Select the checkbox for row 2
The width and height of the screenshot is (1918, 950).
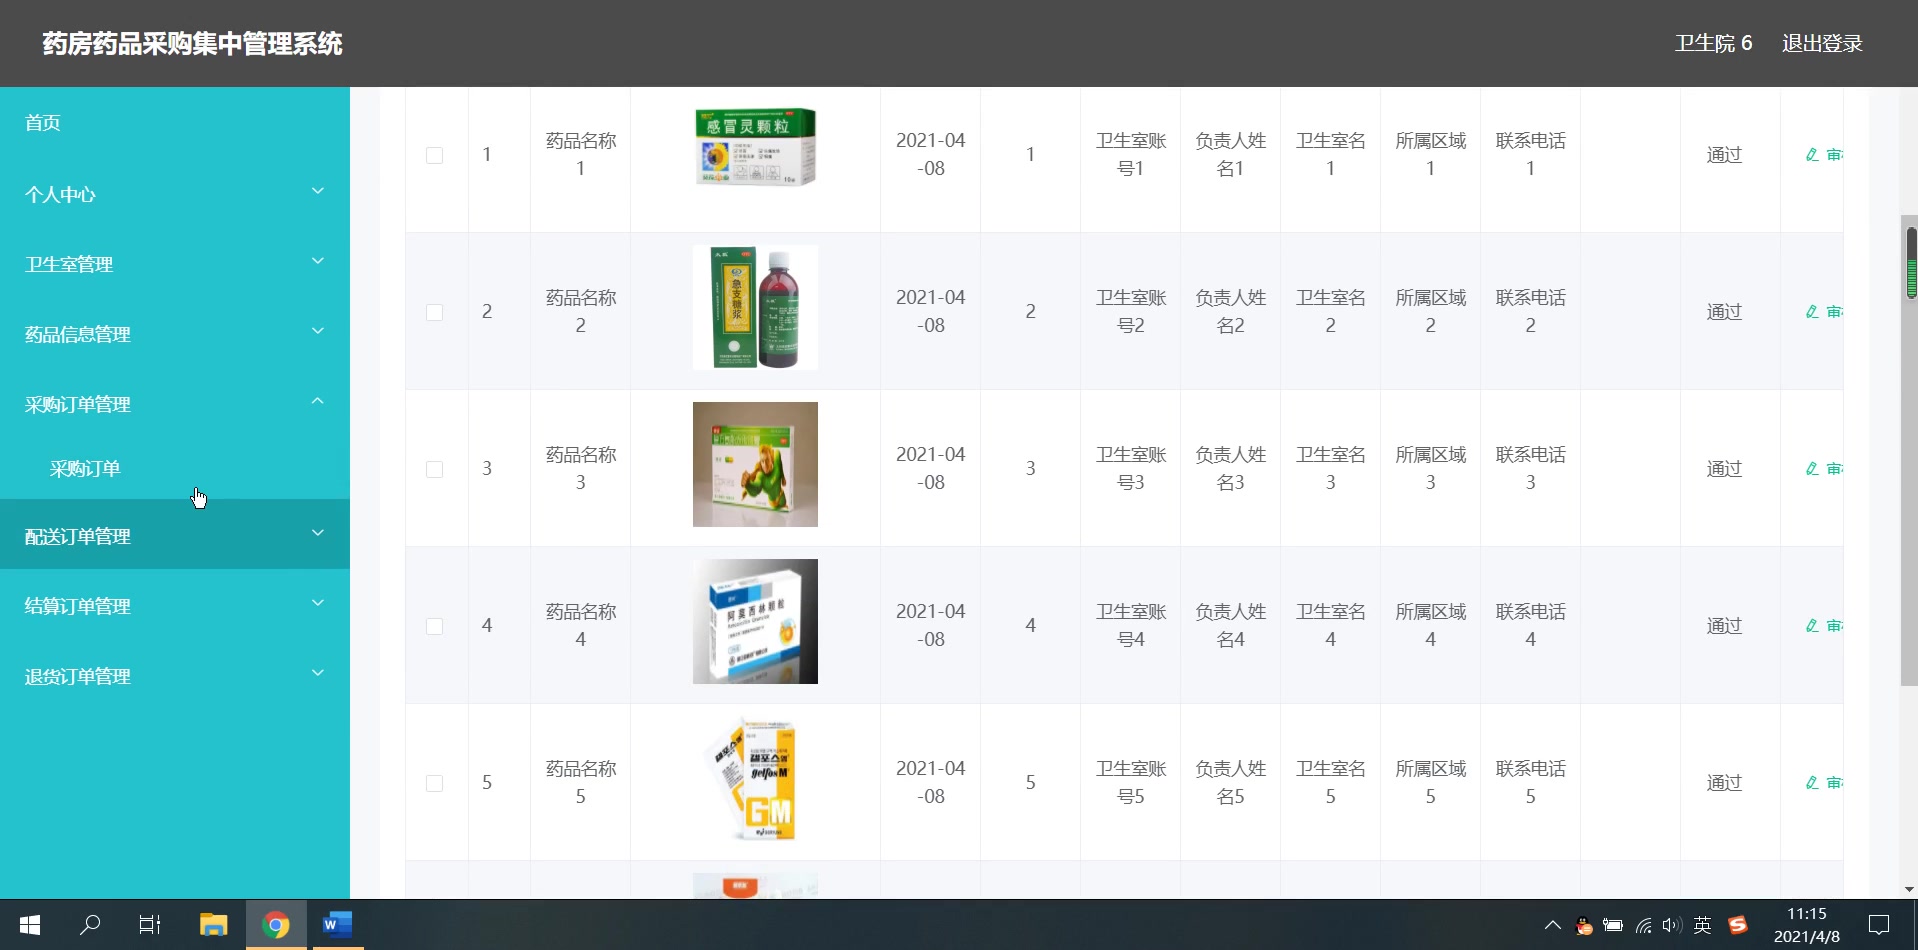[434, 312]
